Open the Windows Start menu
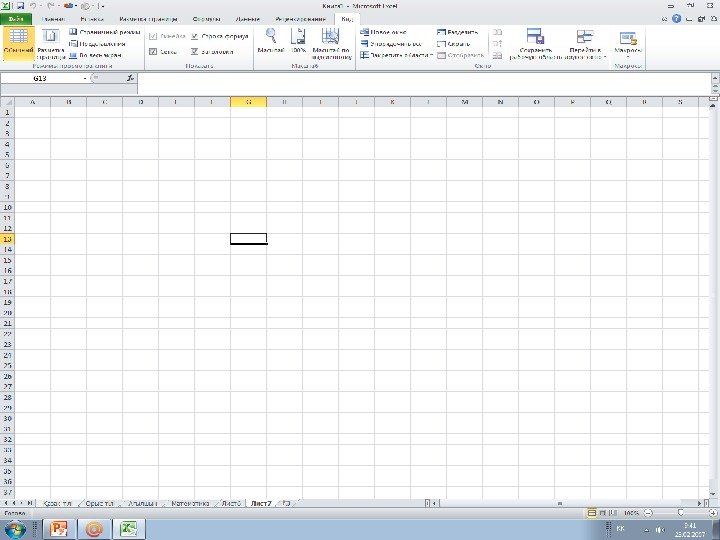Viewport: 720px width, 540px height. (x=15, y=529)
